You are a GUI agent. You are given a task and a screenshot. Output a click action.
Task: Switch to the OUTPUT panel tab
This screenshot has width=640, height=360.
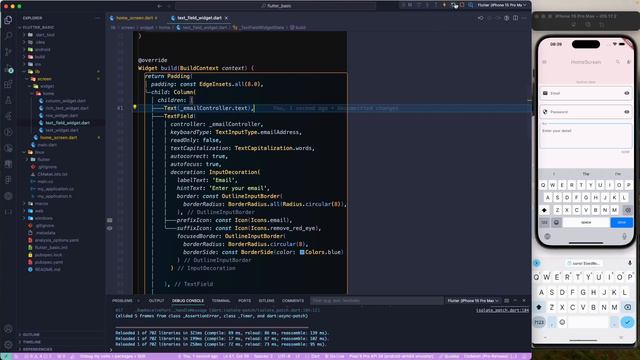(x=156, y=301)
